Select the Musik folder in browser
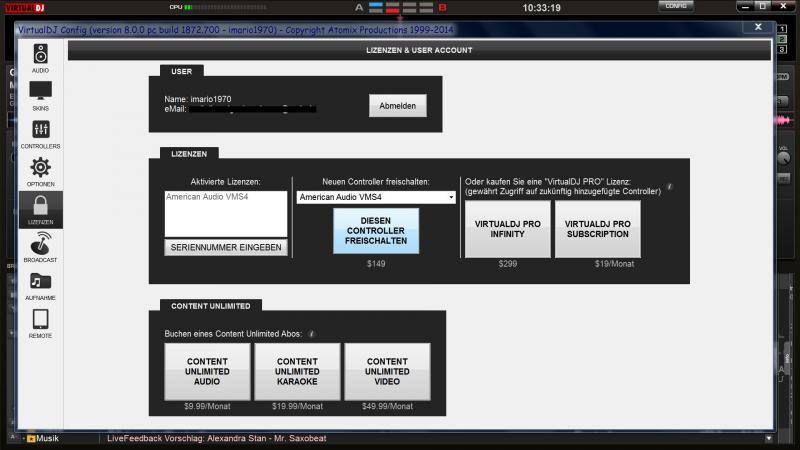 43,438
